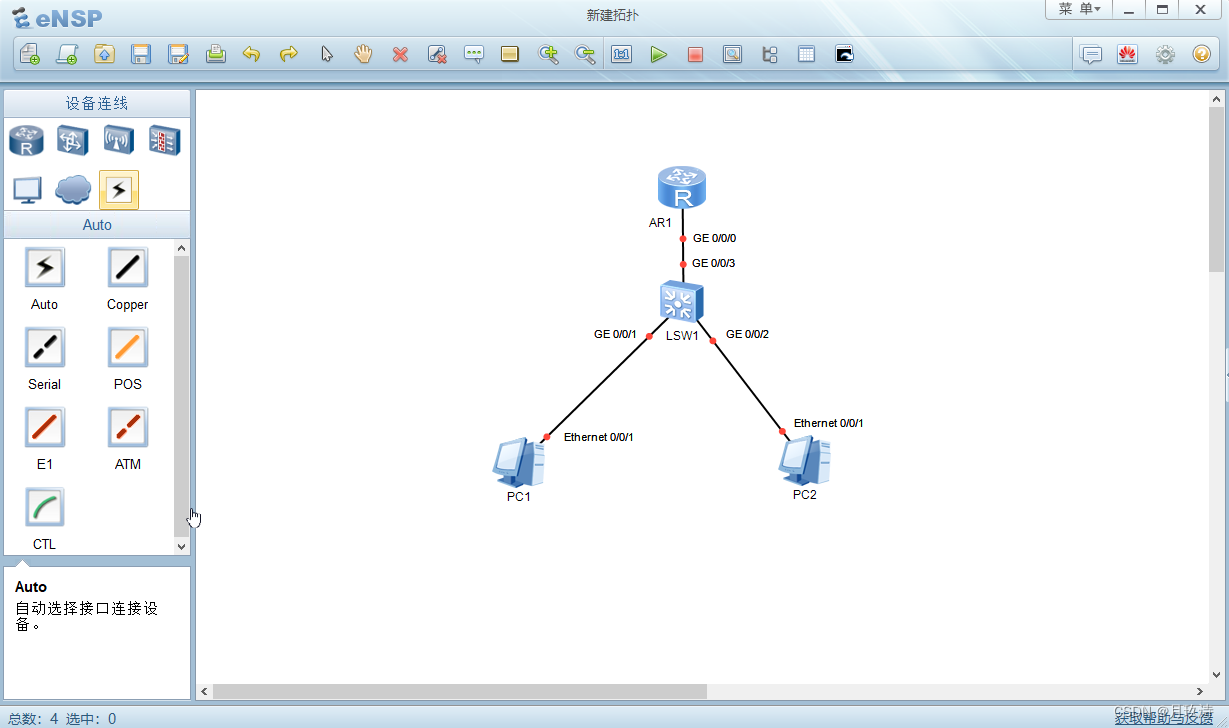The image size is (1229, 728).
Task: Click the PC1 device on canvas
Action: [518, 462]
